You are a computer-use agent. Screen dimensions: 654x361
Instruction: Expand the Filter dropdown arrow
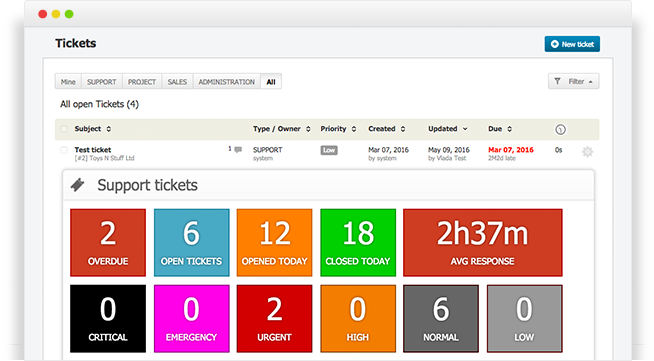click(591, 82)
